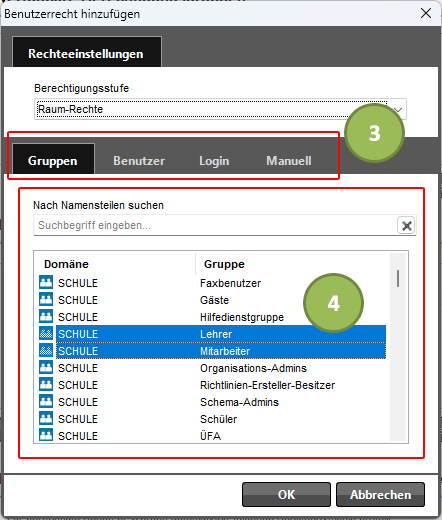Screen dimensions: 442x520
Task: Click the group icon in the Schüler row
Action: [x=46, y=418]
